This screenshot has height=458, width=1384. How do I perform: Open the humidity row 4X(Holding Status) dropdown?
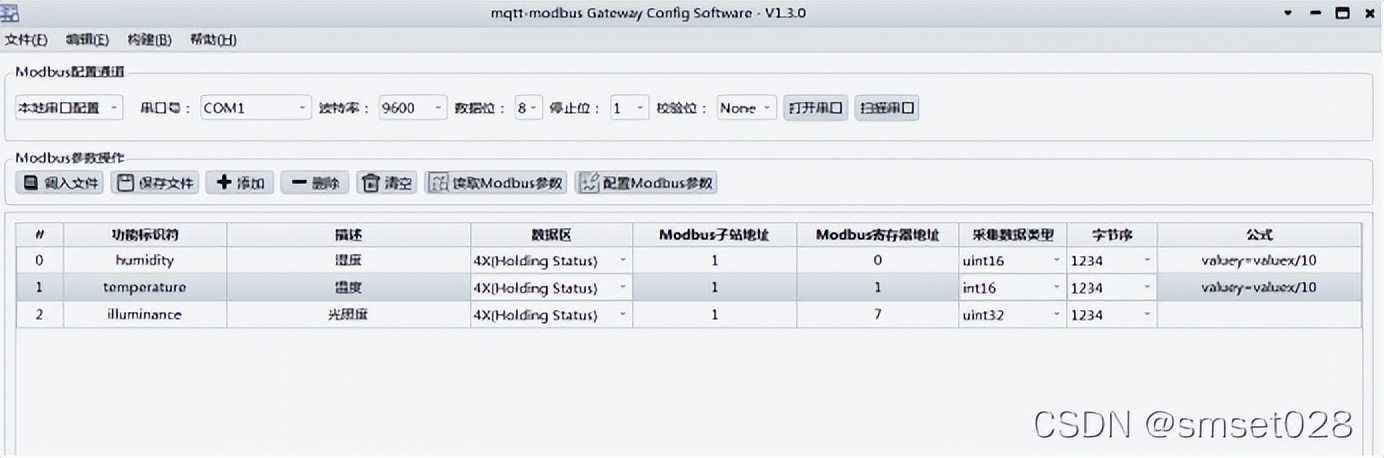551,261
